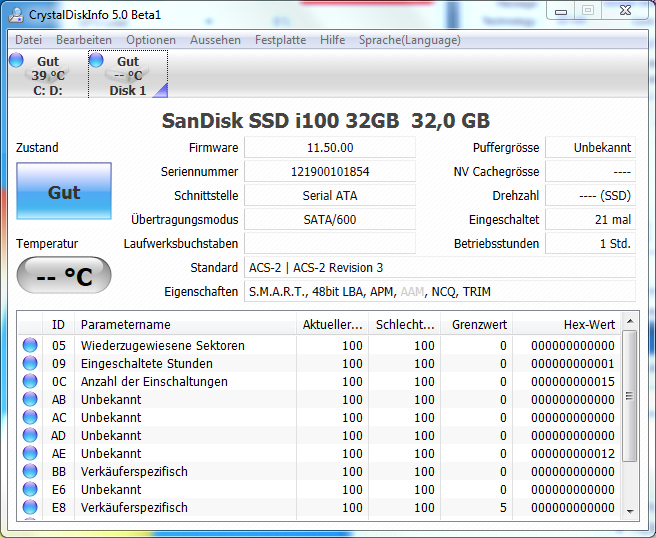Open the Bearbeiten menu
This screenshot has width=656, height=538.
pos(84,40)
